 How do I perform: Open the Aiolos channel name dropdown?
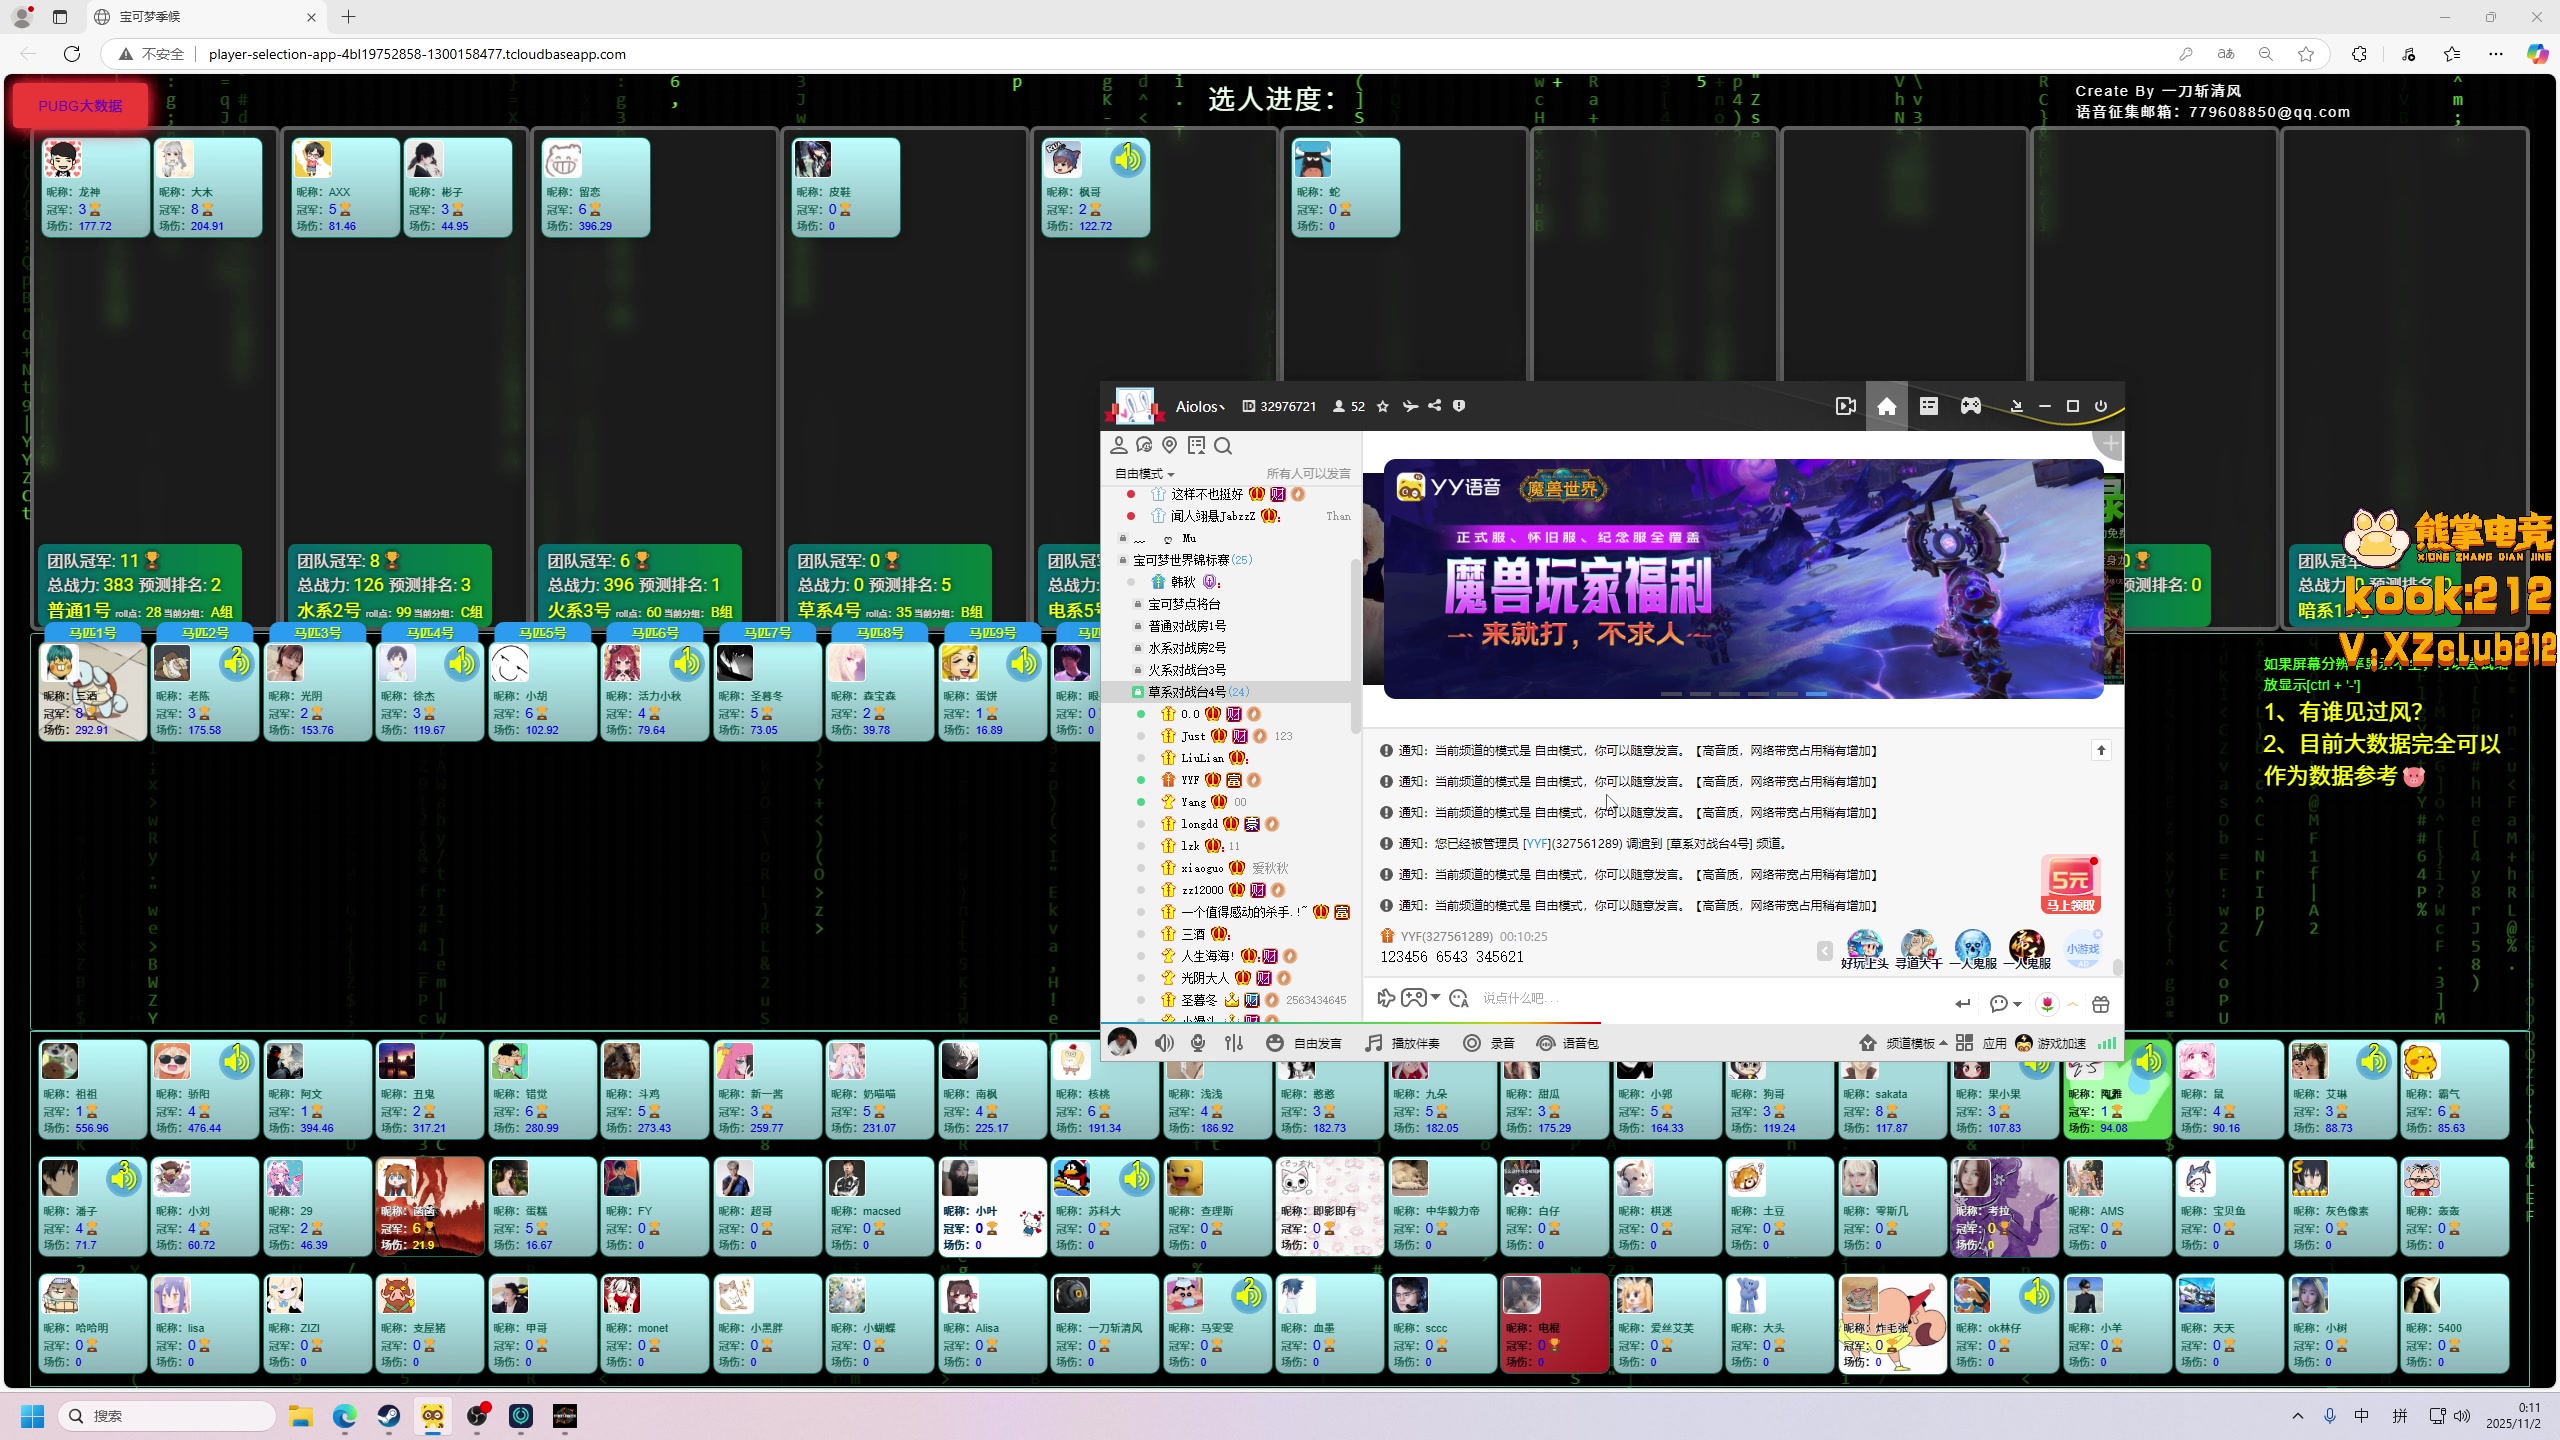point(1199,407)
